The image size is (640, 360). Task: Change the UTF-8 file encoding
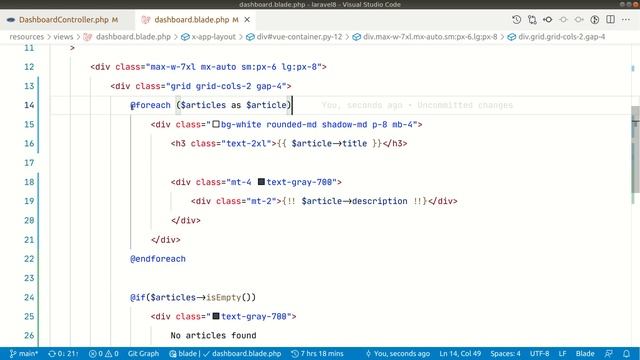click(x=539, y=353)
